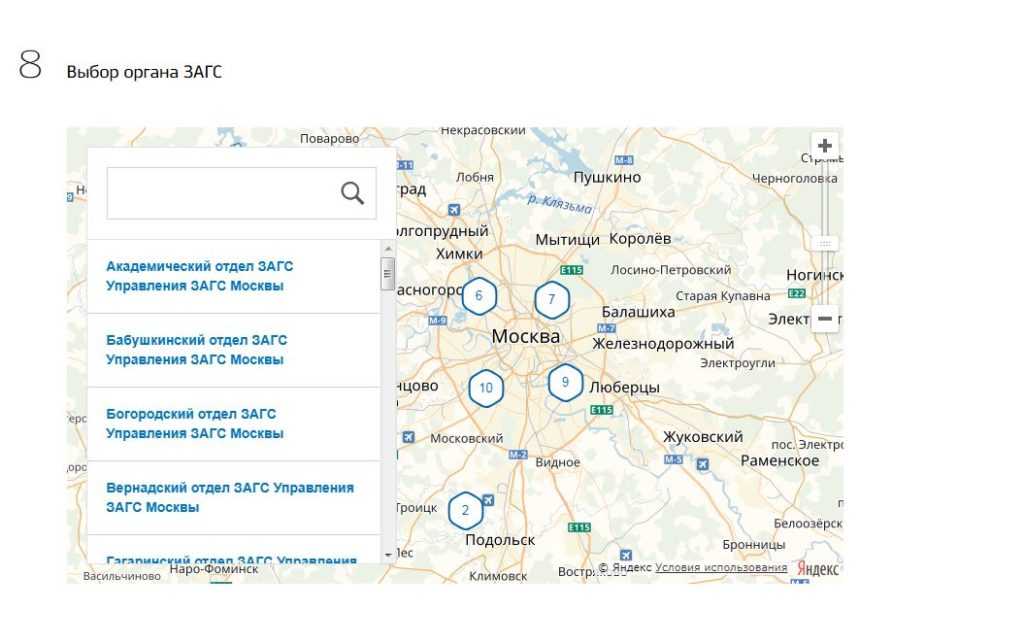Screen dimensions: 1024x644
Task: Click the map zoom slider handle
Action: 825,243
